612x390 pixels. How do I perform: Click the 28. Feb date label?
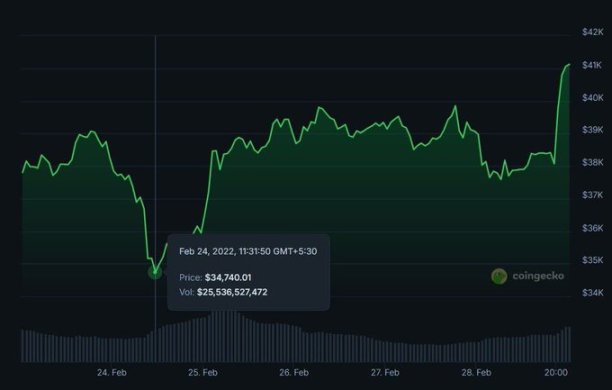click(476, 372)
